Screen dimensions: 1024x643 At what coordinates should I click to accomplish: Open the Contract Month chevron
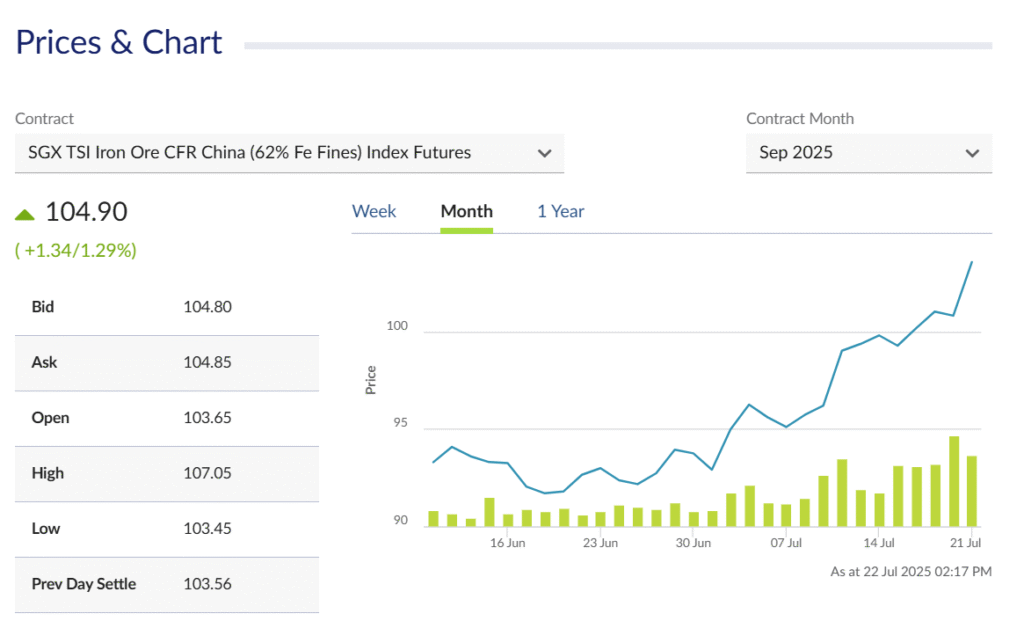pyautogui.click(x=972, y=153)
